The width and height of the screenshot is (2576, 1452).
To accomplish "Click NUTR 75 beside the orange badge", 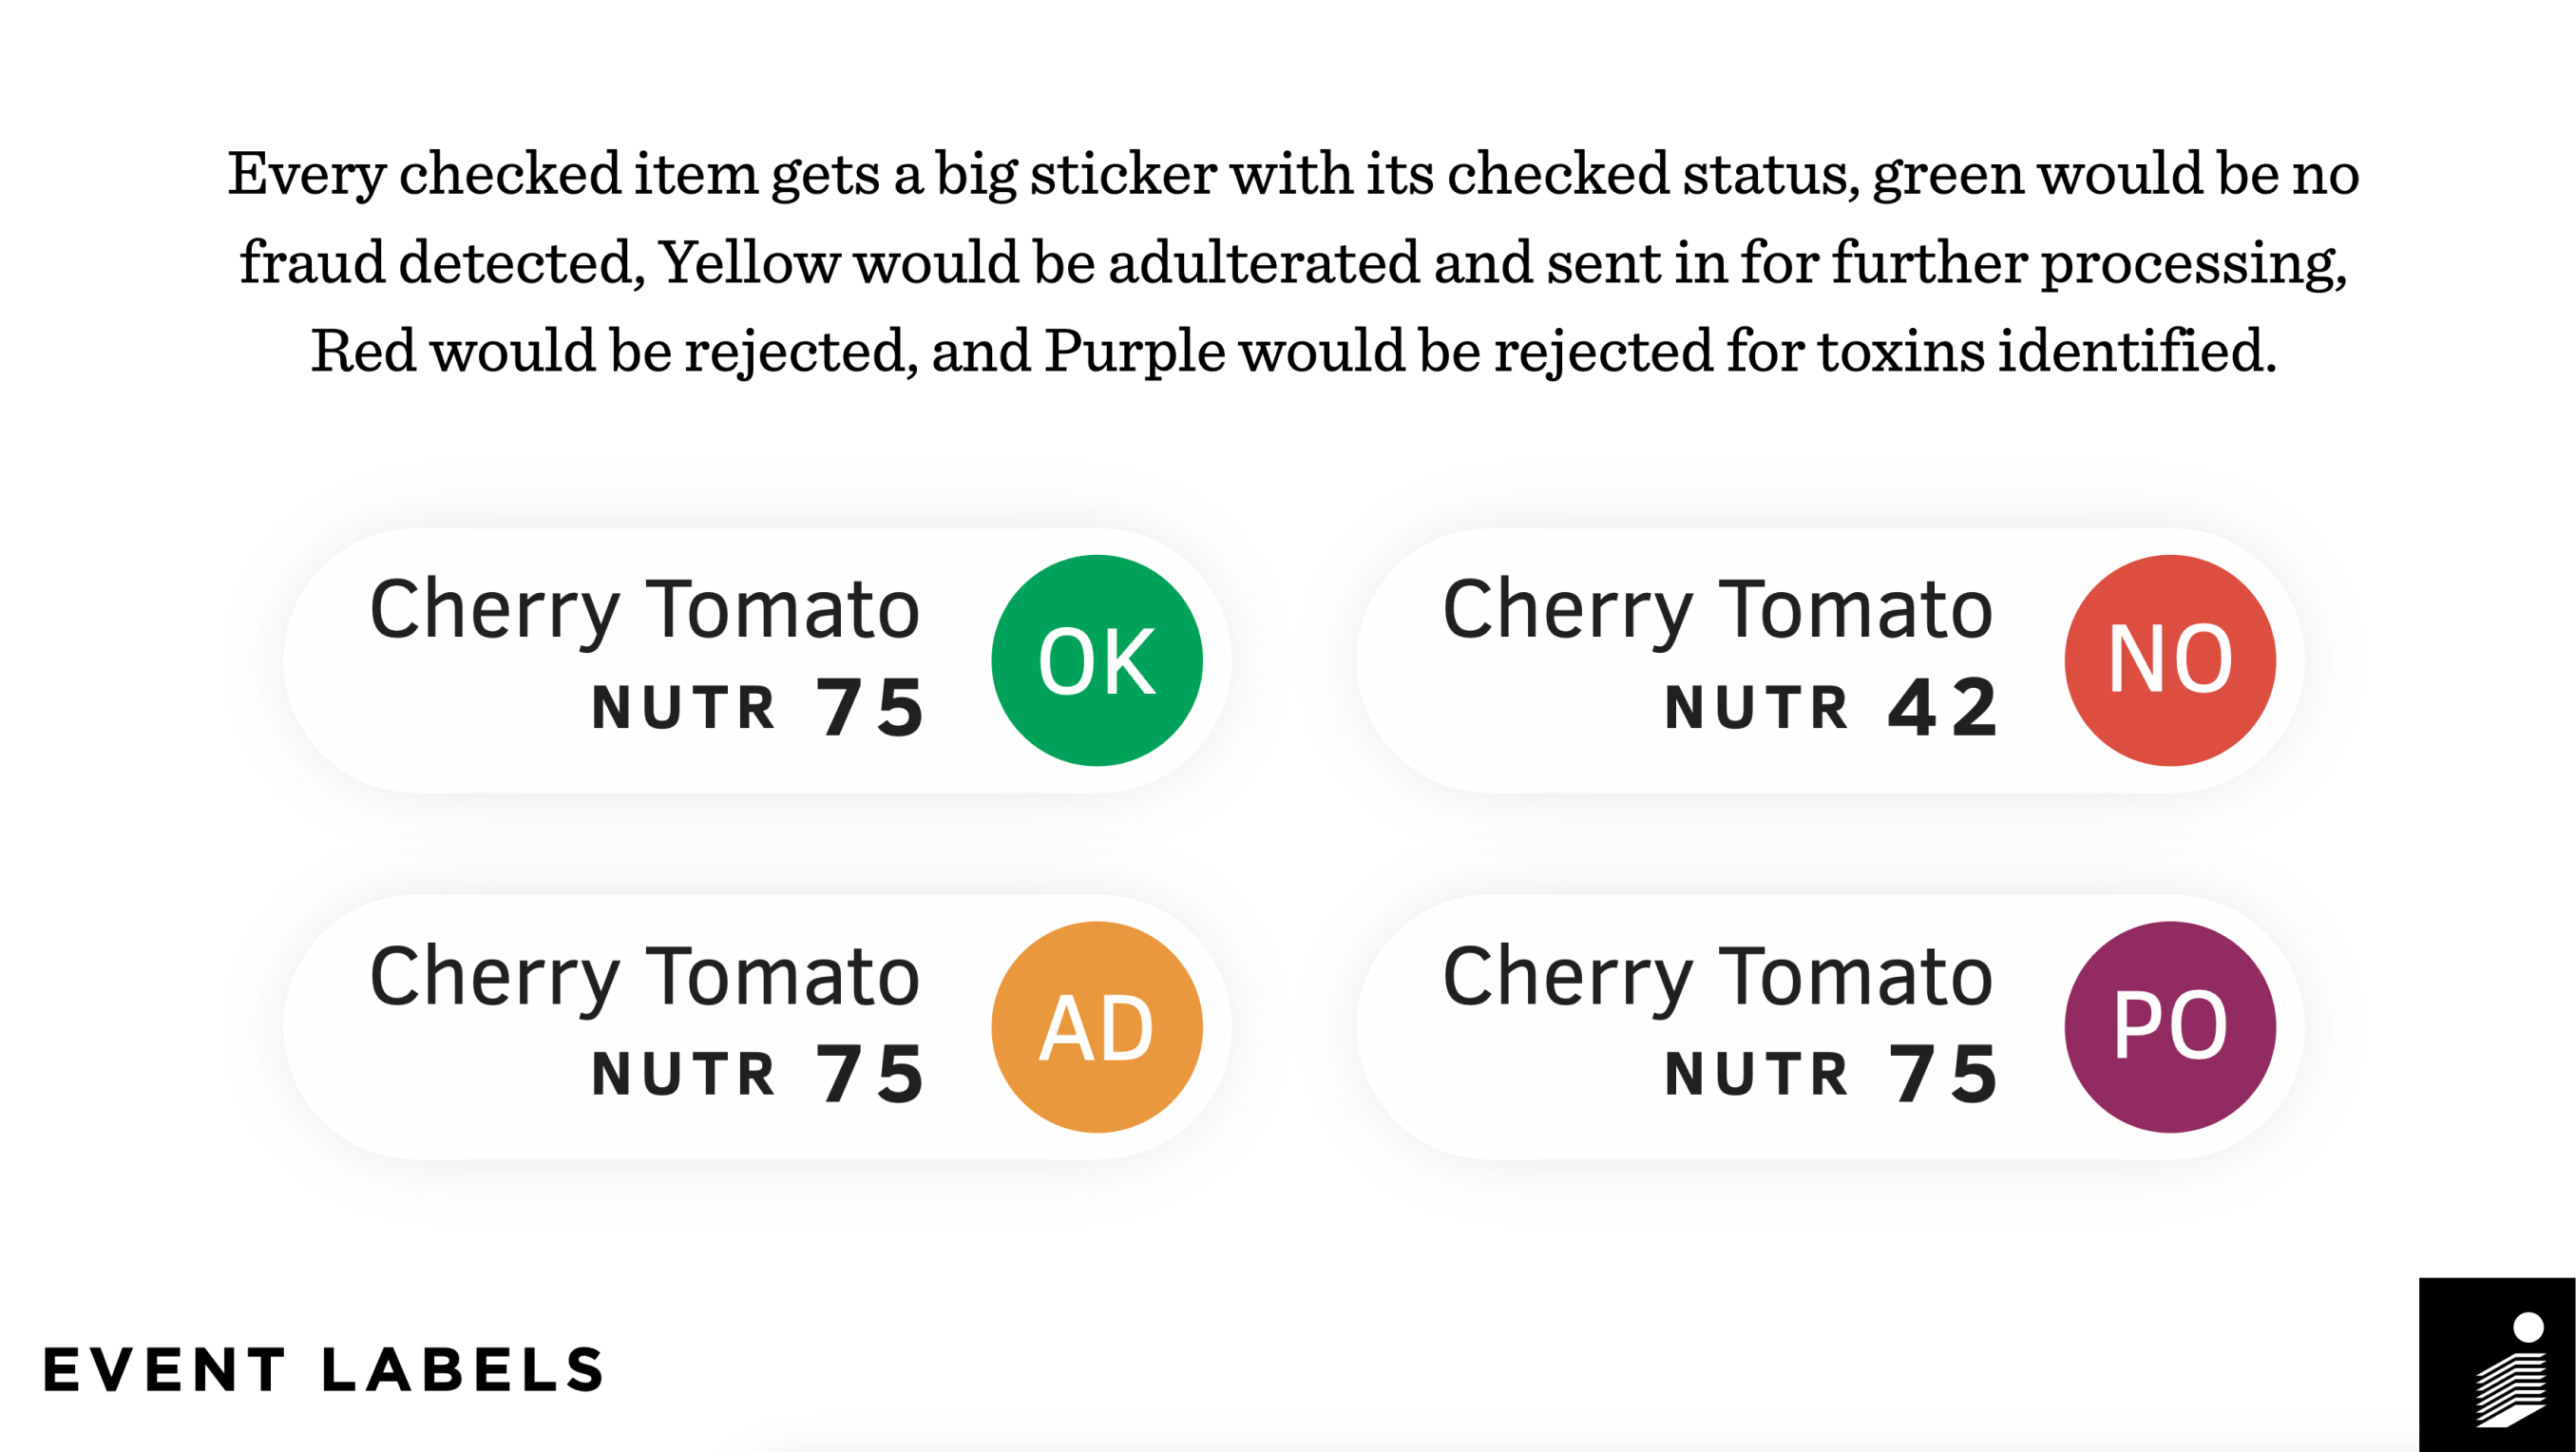I will [757, 1074].
